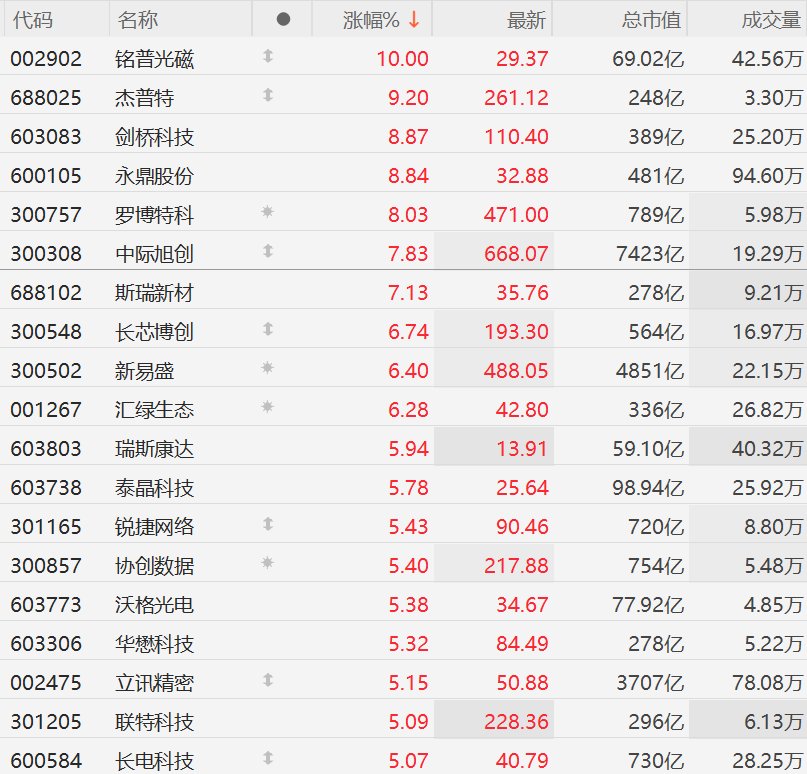Screen dimensions: 807x774
Task: Click the 沃格光电 name cell
Action: [x=154, y=605]
